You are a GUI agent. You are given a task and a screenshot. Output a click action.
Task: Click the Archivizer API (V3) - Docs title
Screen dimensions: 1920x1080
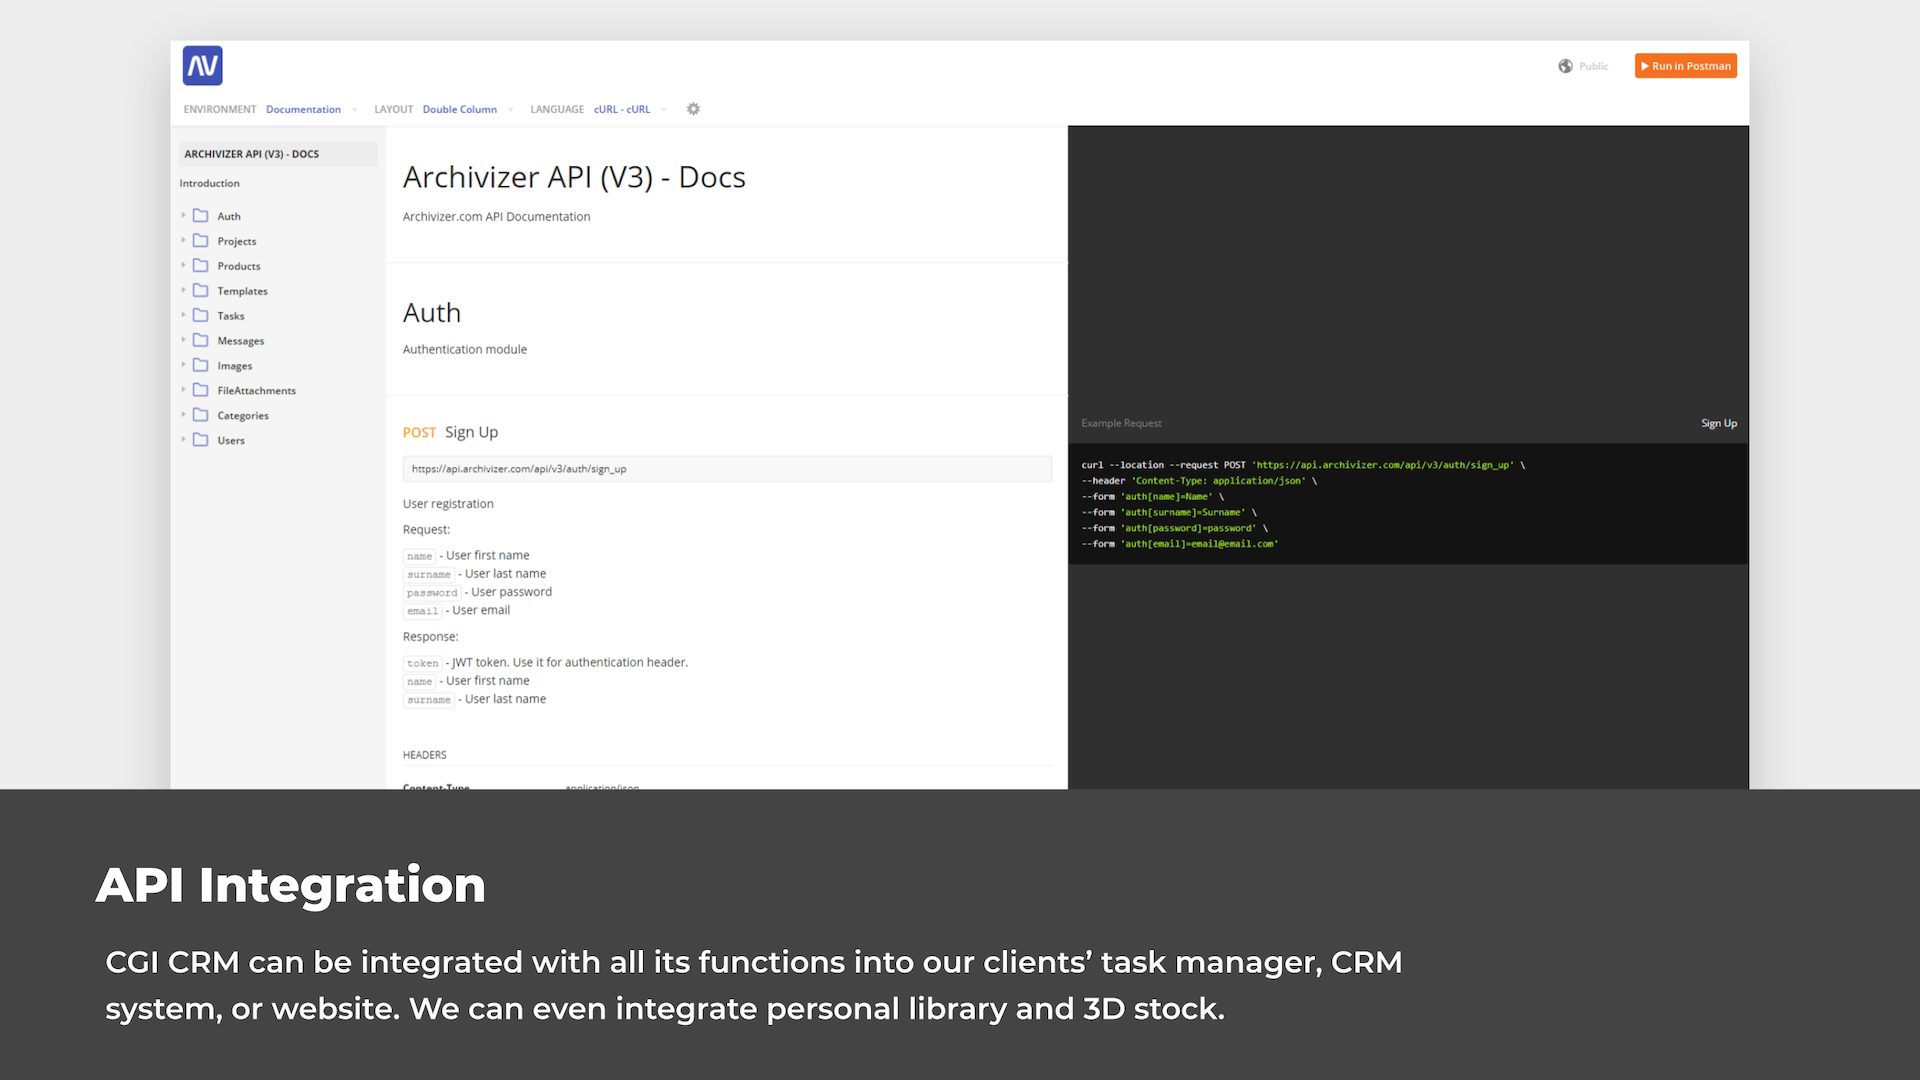coord(574,177)
